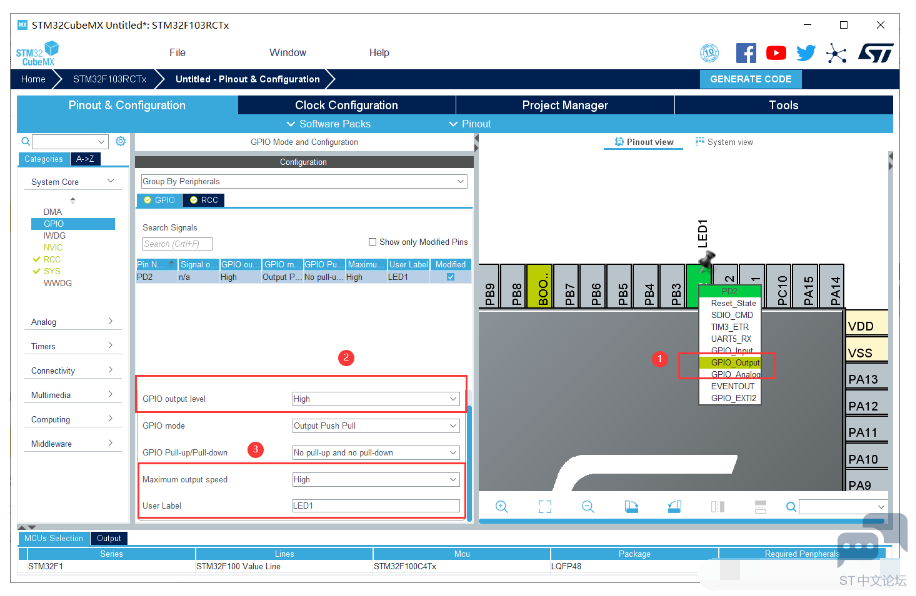Switch to the Tools tab
This screenshot has height=596, width=916.
783,105
